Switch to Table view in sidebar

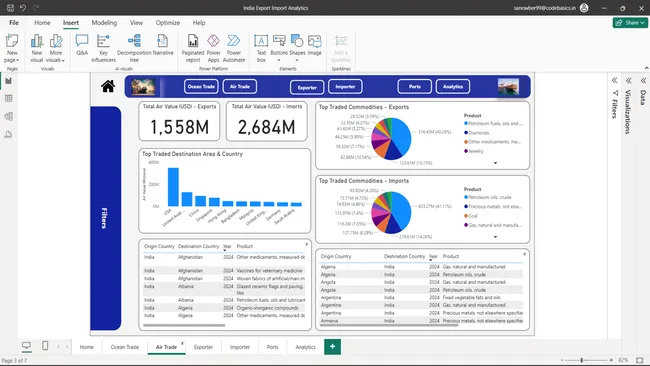[x=8, y=99]
